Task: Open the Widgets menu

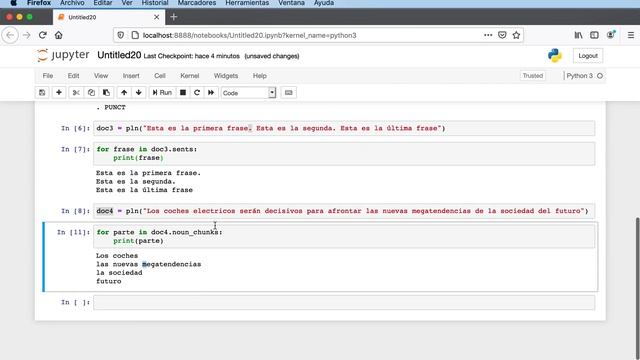Action: 226,76
